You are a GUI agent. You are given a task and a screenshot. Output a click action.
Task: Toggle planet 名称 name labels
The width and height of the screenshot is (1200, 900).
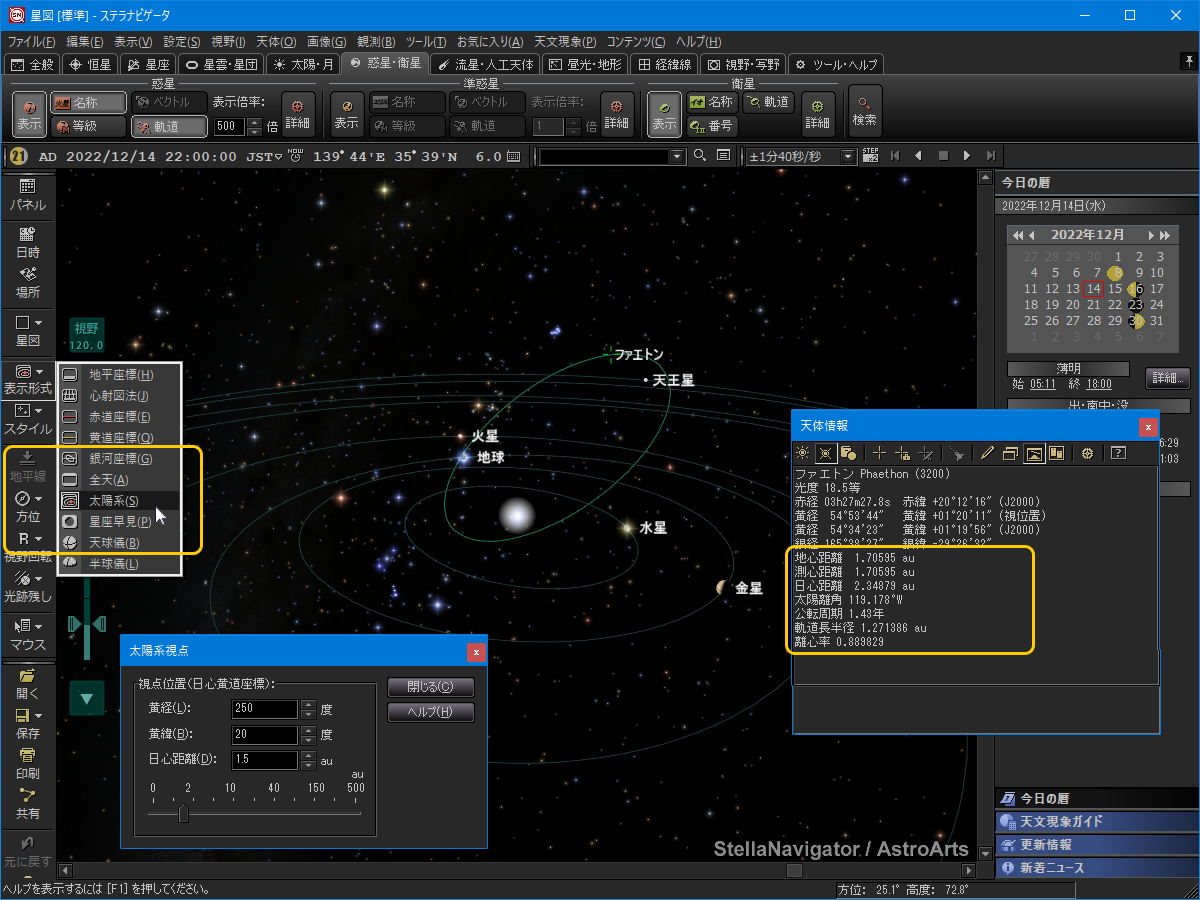click(89, 103)
